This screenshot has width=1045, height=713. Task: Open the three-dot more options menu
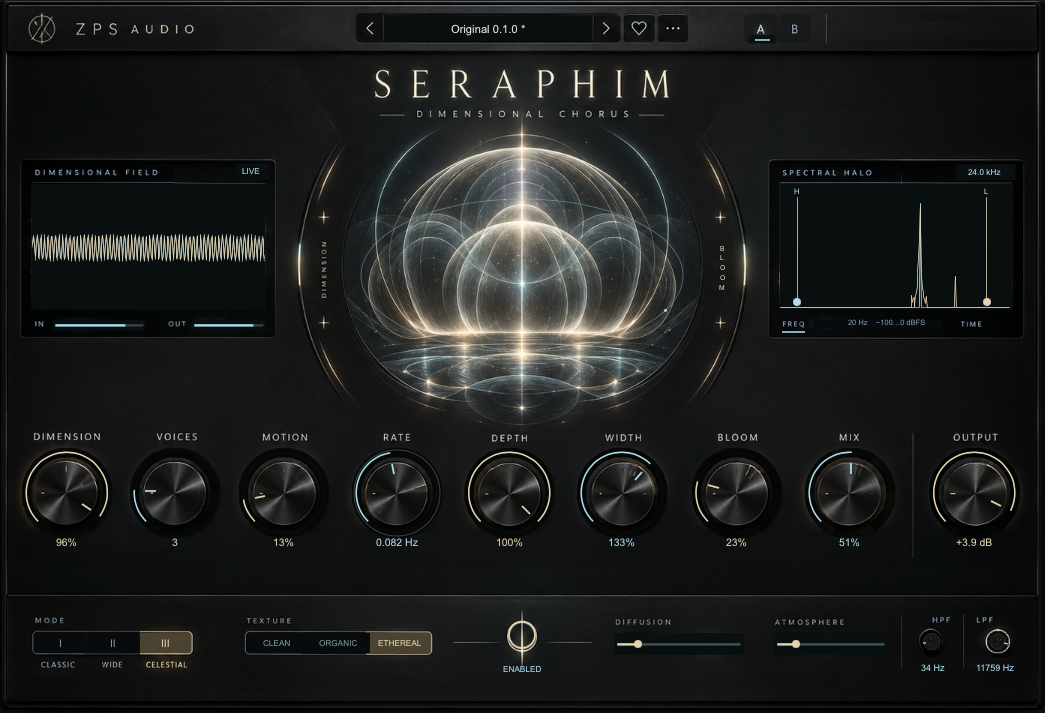click(x=673, y=29)
